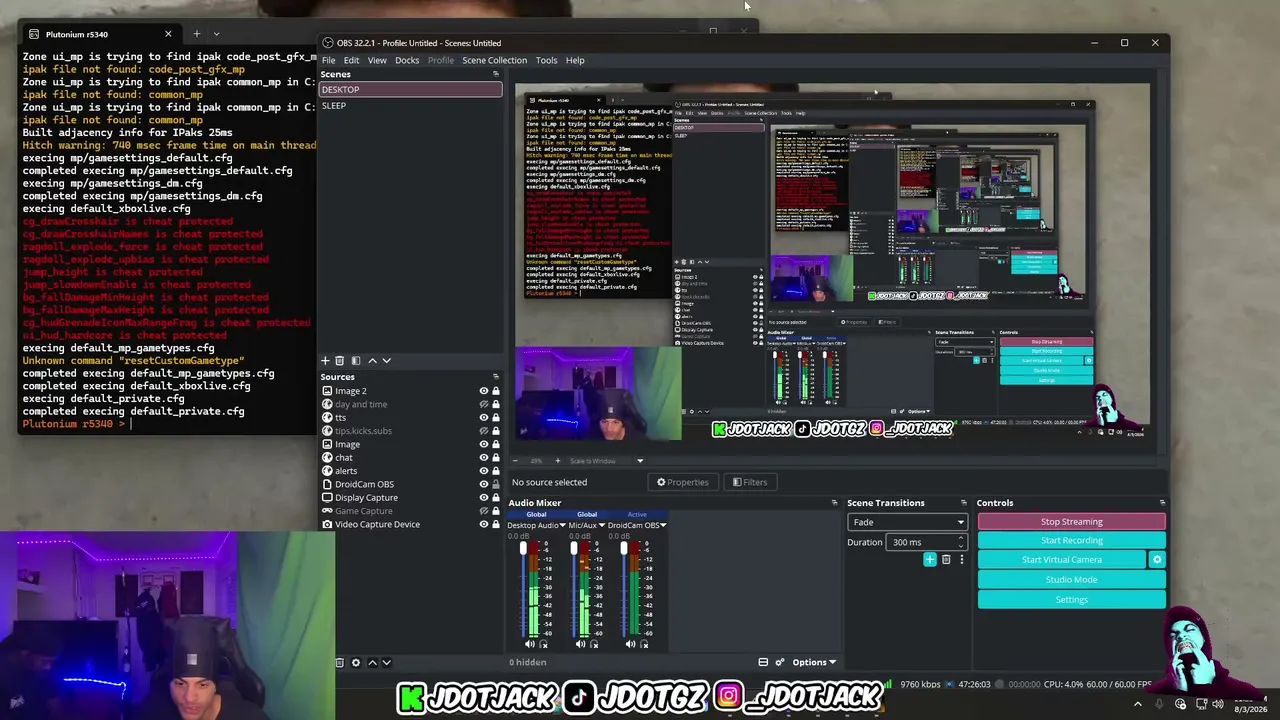Unlock the Video Capture Device source

[x=495, y=524]
